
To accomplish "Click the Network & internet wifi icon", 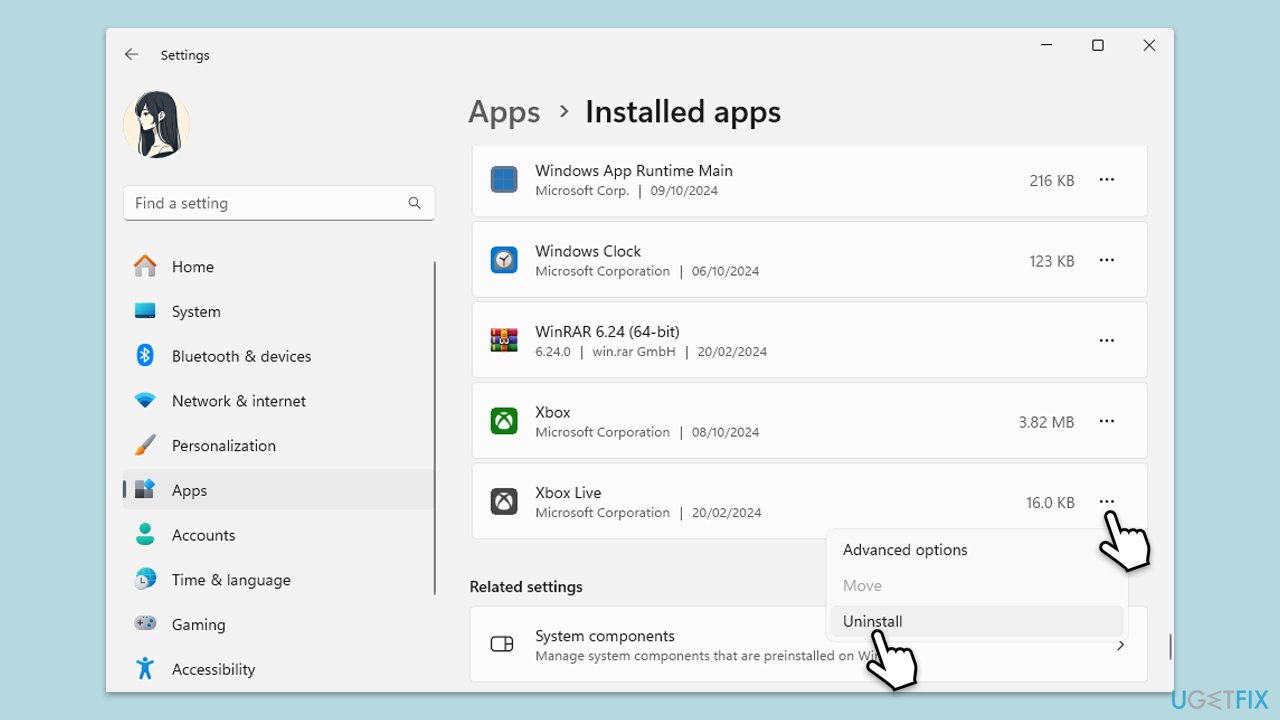I will [x=145, y=401].
